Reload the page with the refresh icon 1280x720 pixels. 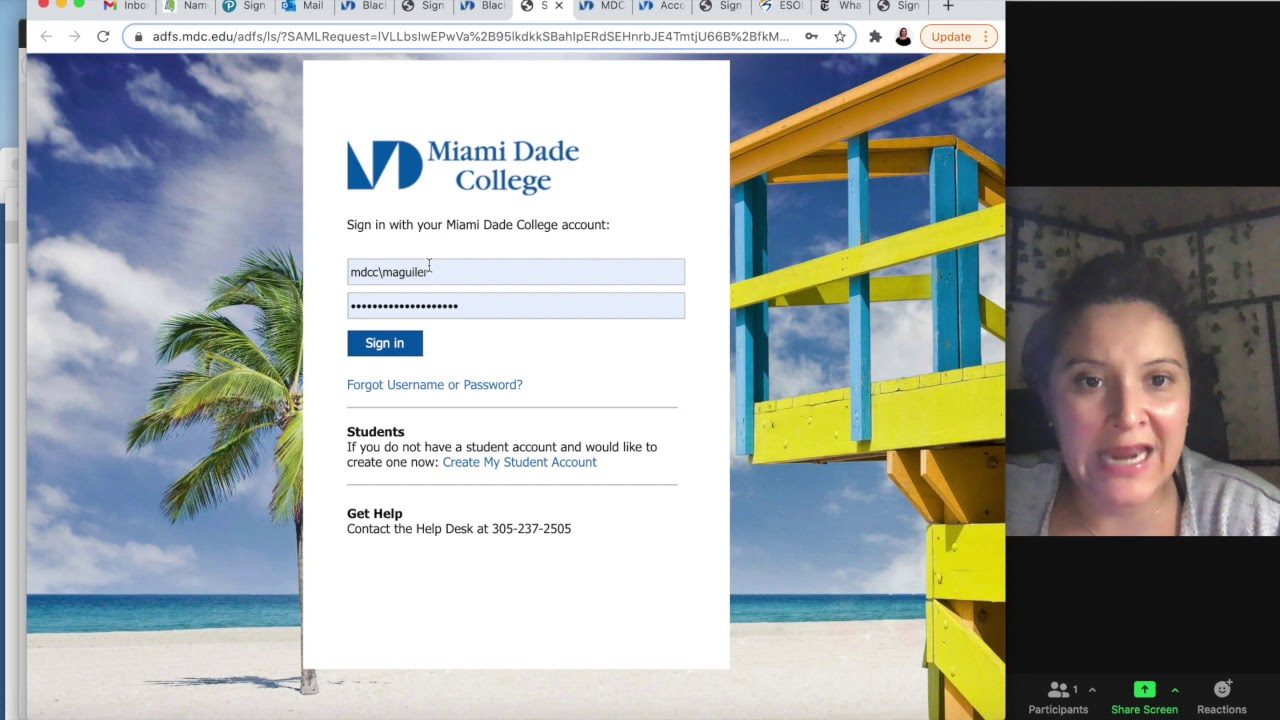tap(103, 36)
